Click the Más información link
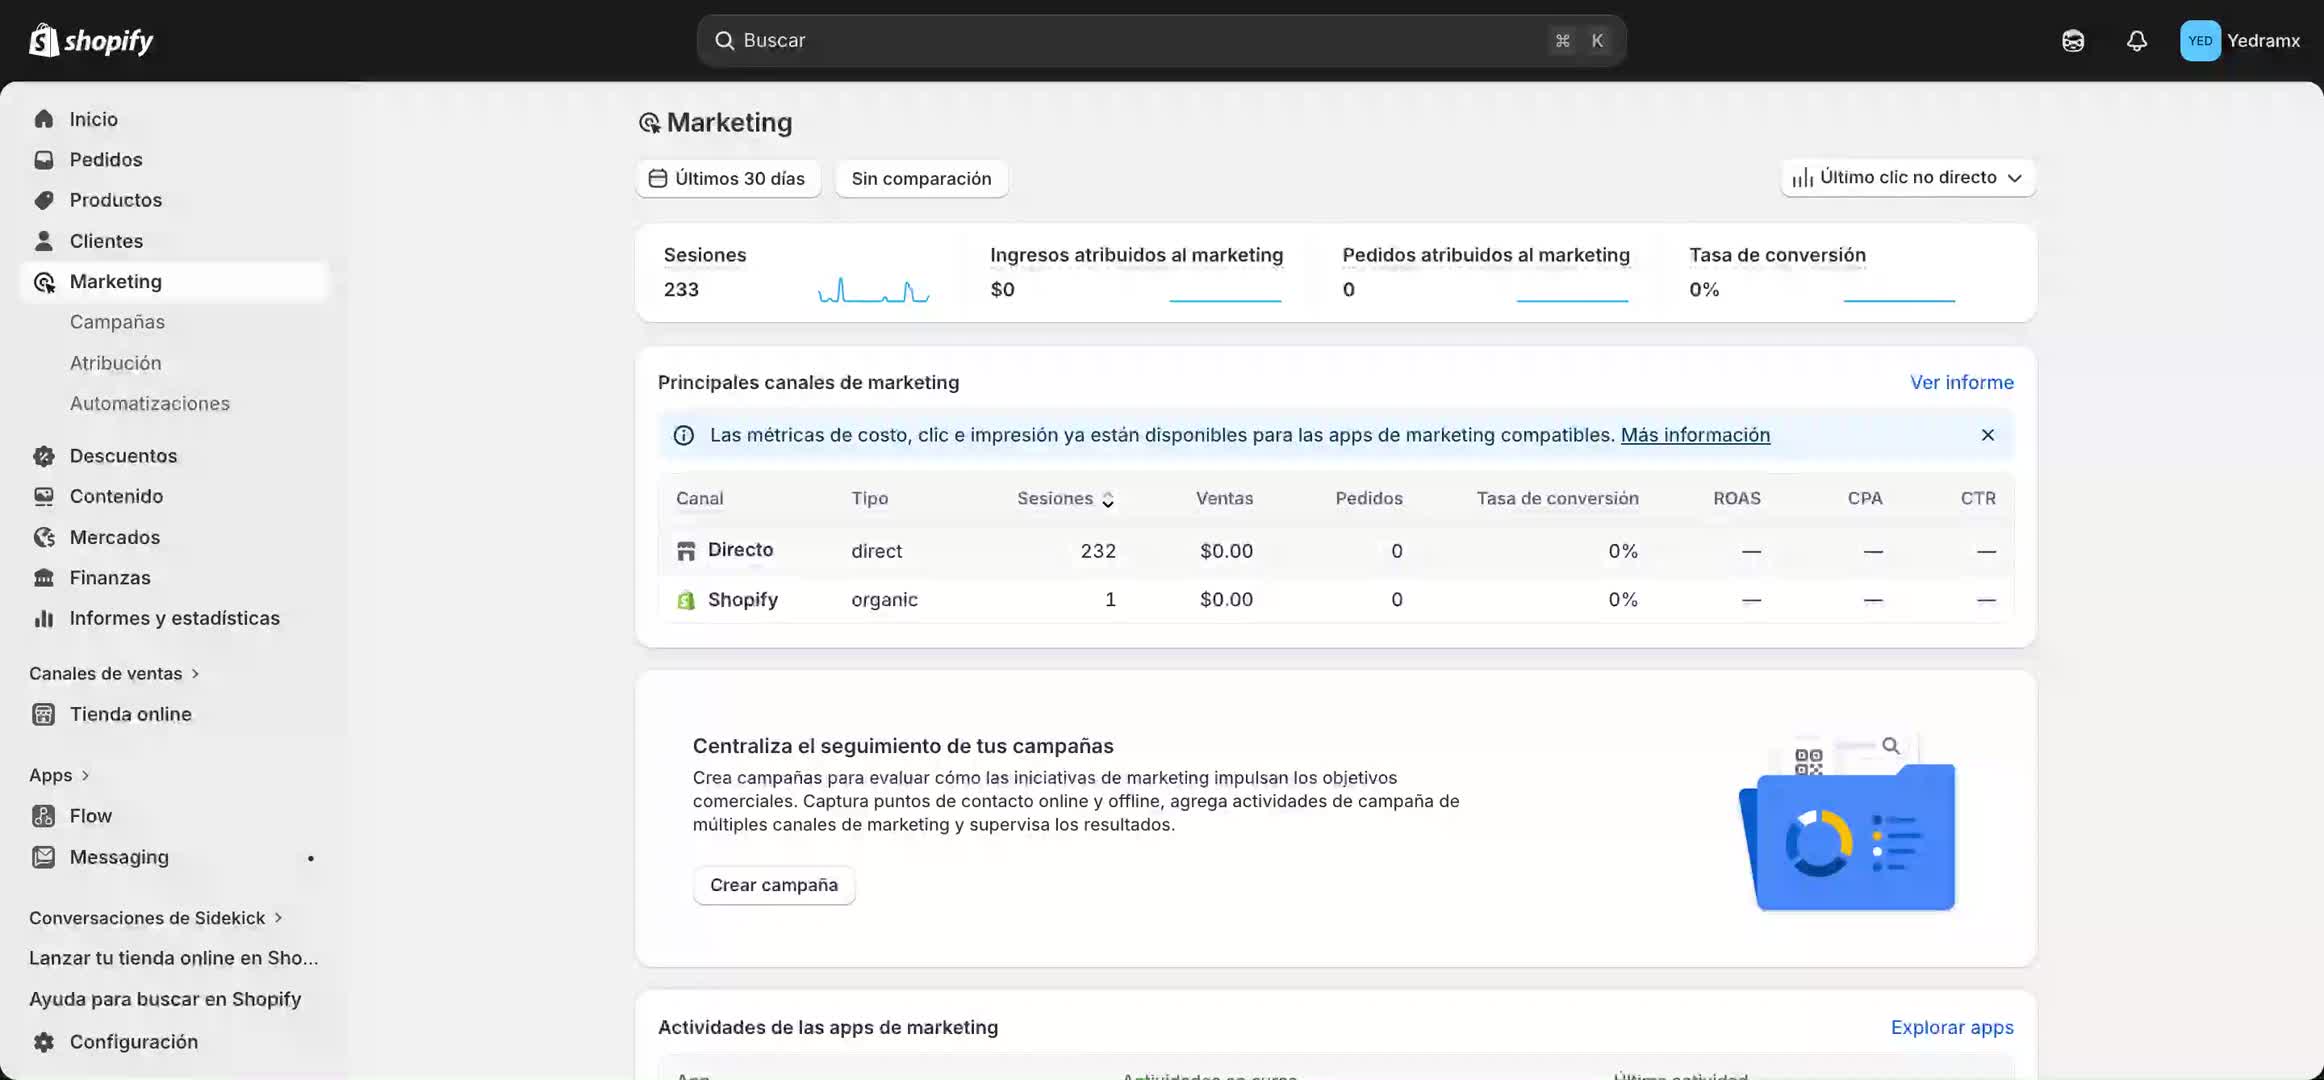 1695,435
